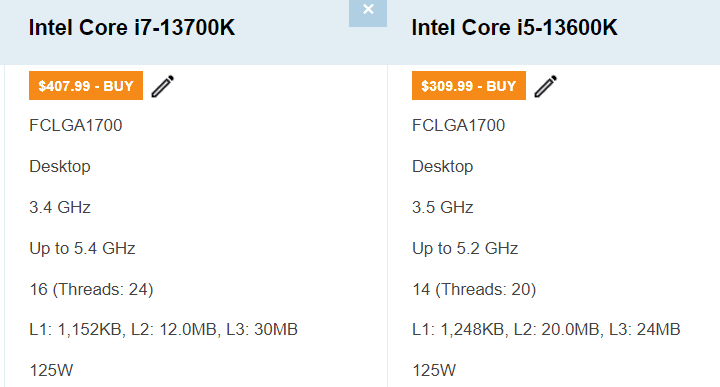Viewport: 720px width, 387px height.
Task: Click the 3.5 GHz clock speed value
Action: 443,208
